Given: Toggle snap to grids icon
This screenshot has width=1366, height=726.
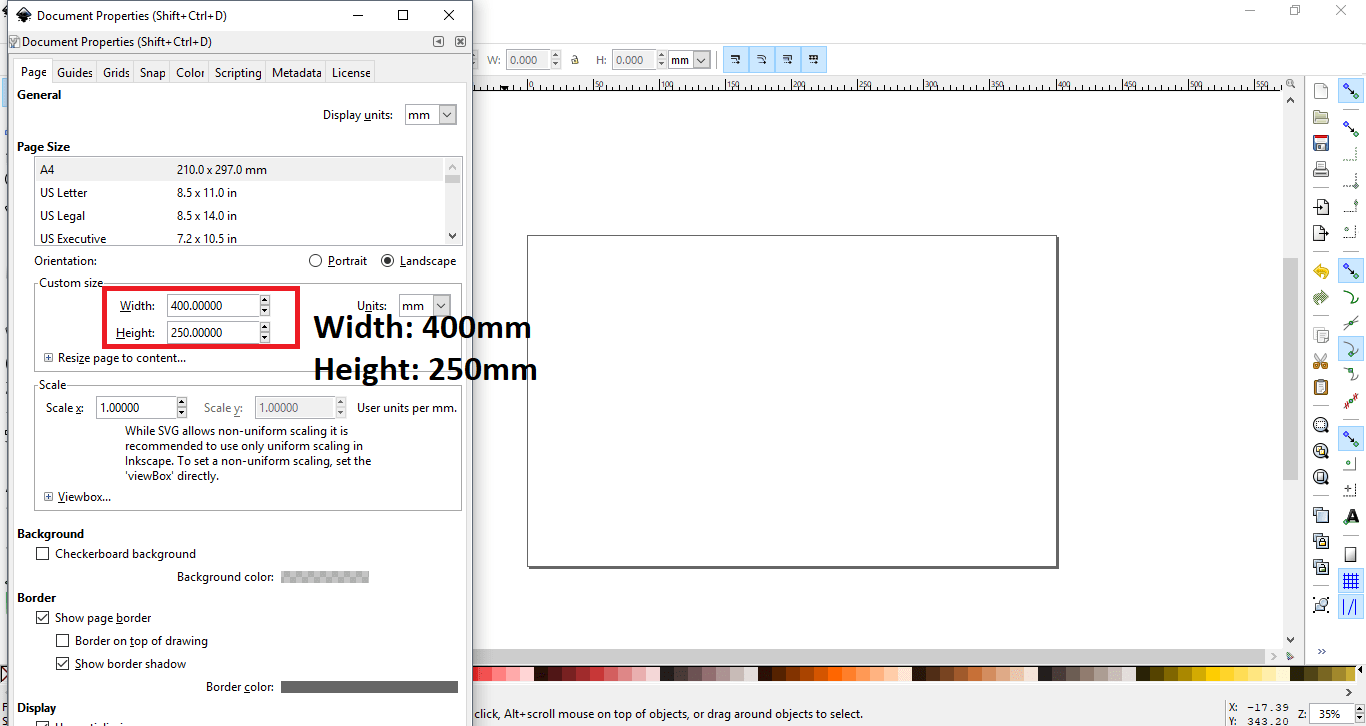Looking at the screenshot, I should [1351, 581].
